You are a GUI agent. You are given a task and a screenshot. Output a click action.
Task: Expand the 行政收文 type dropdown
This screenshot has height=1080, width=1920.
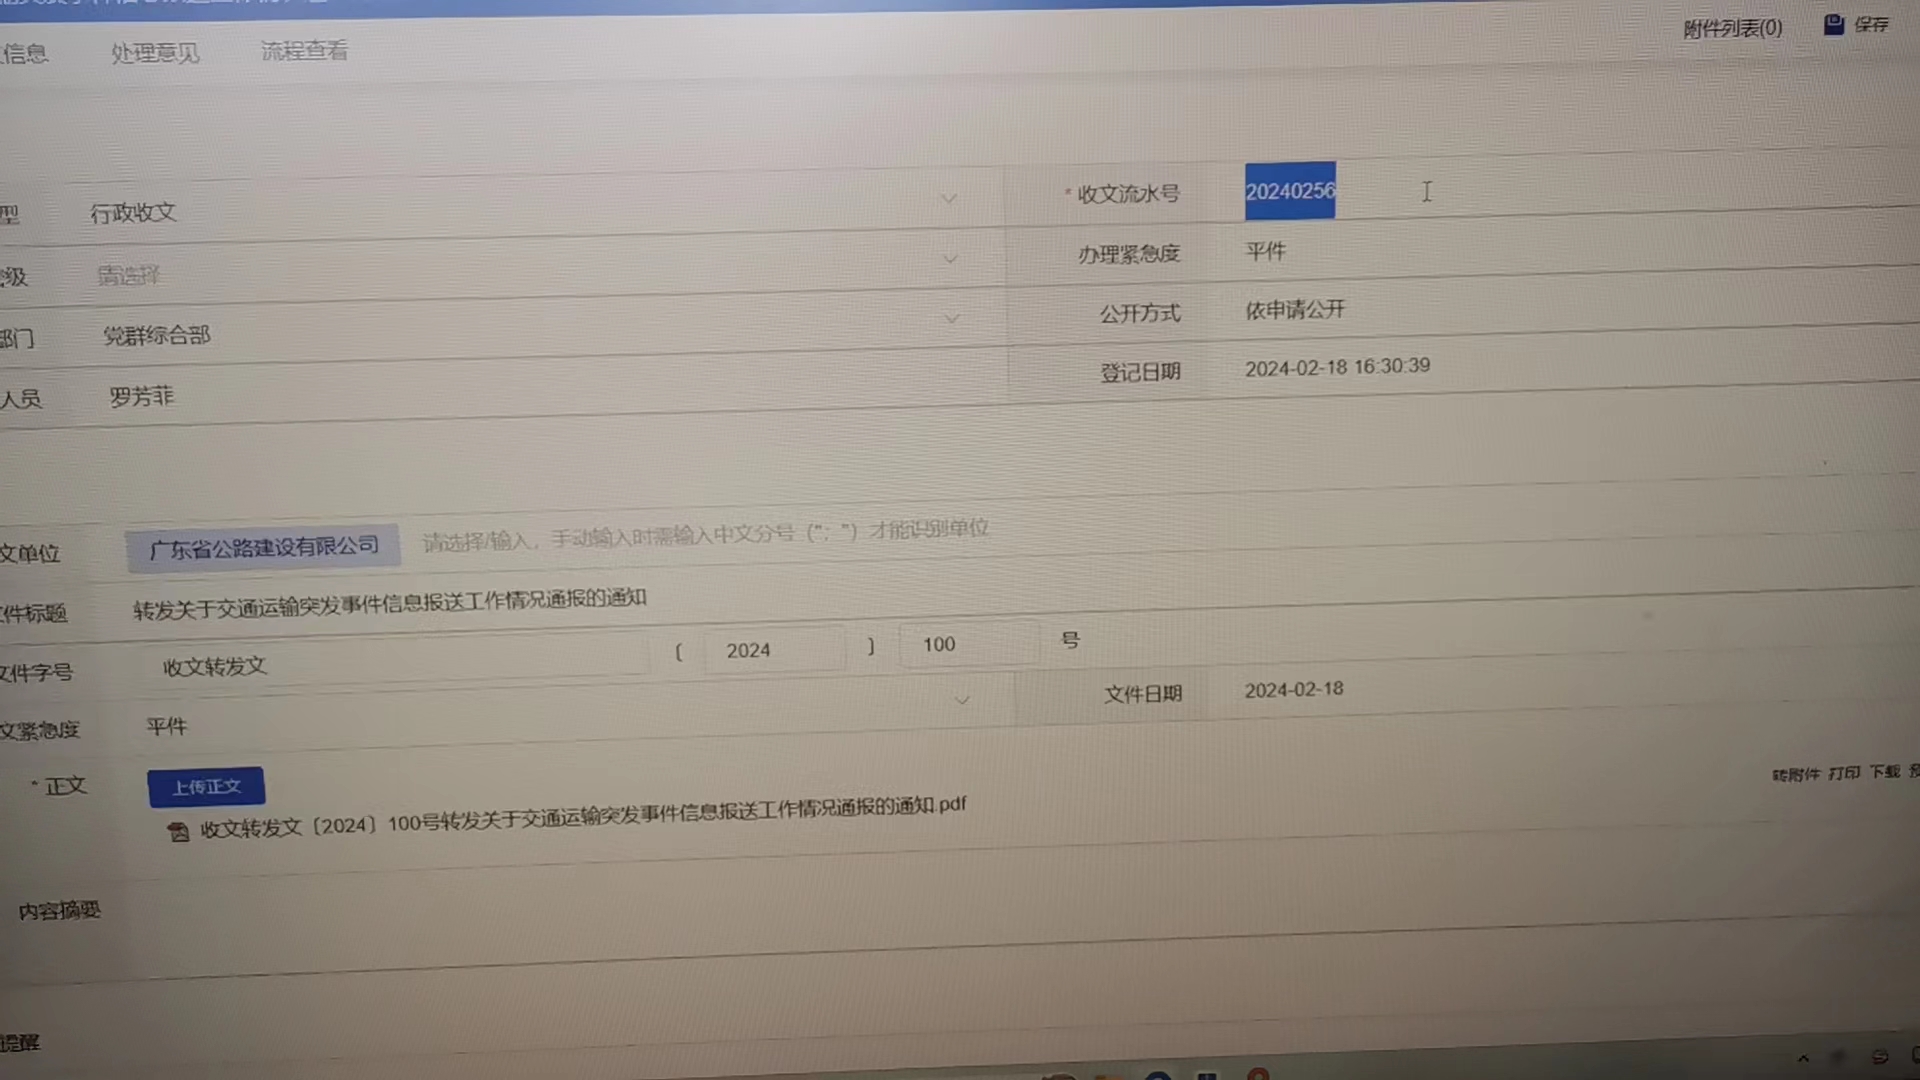coord(949,199)
